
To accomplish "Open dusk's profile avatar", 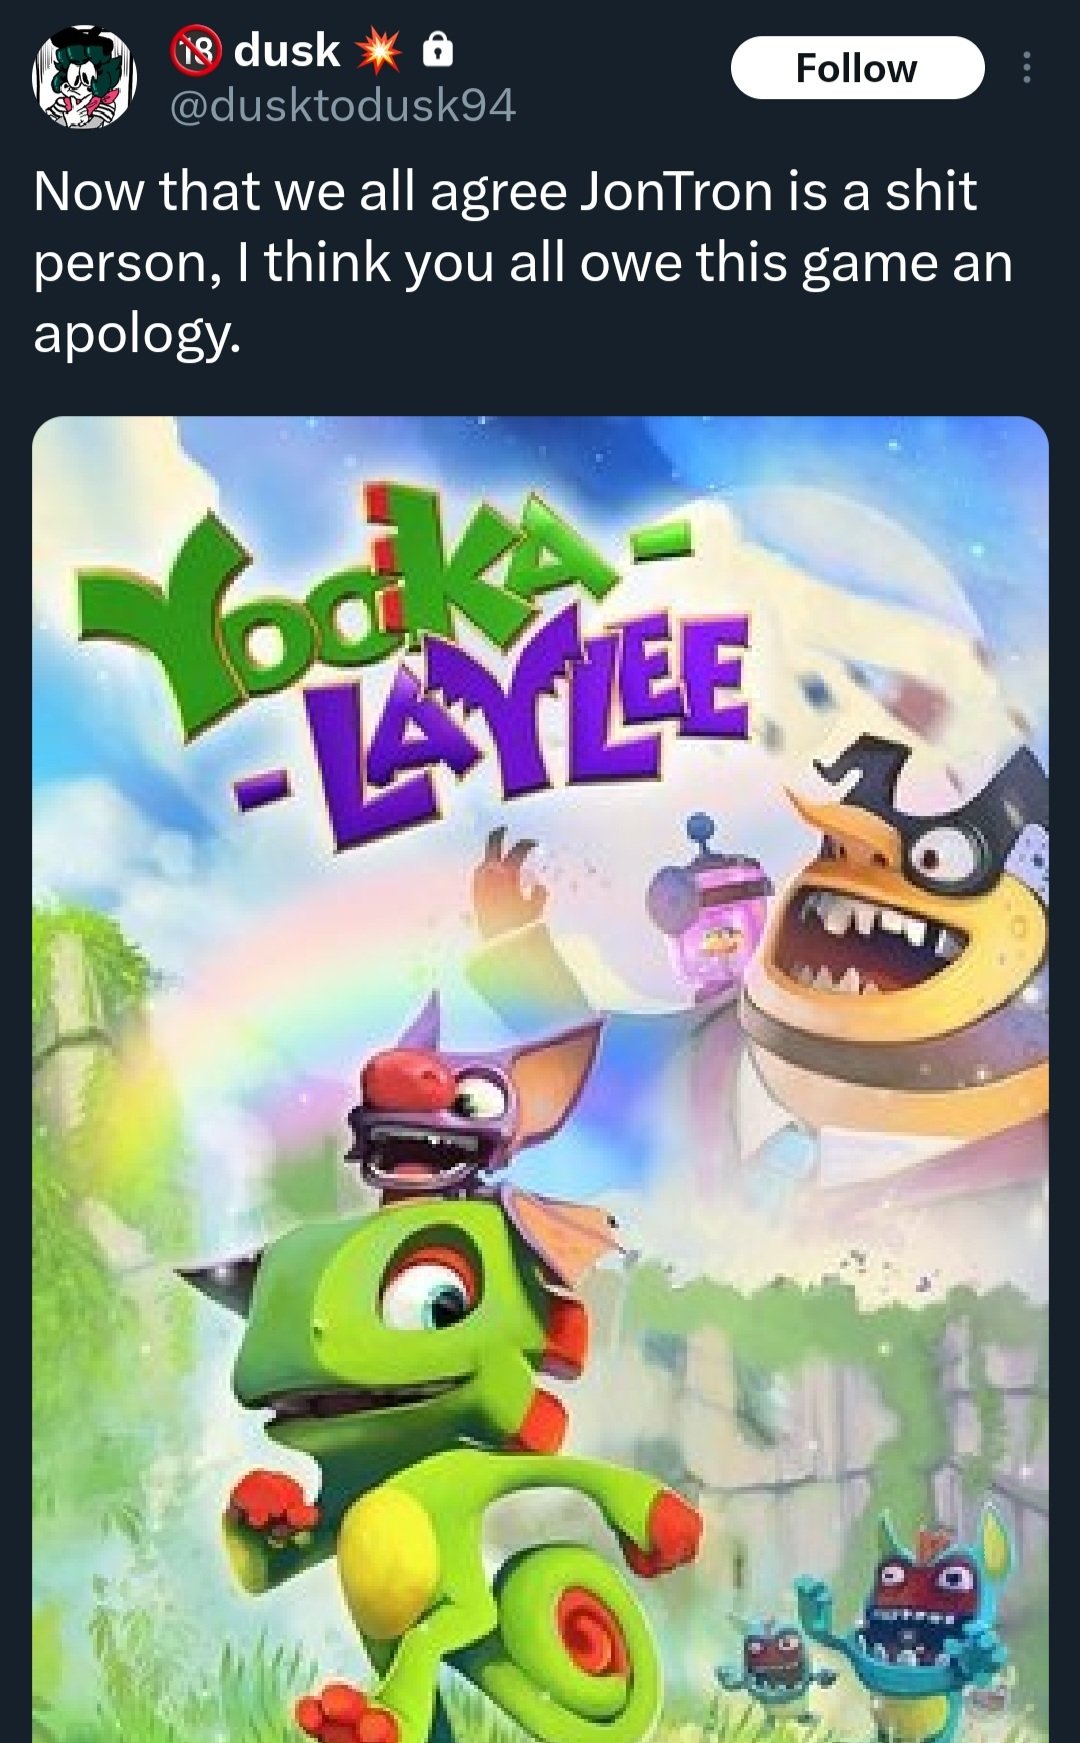I will pyautogui.click(x=85, y=78).
